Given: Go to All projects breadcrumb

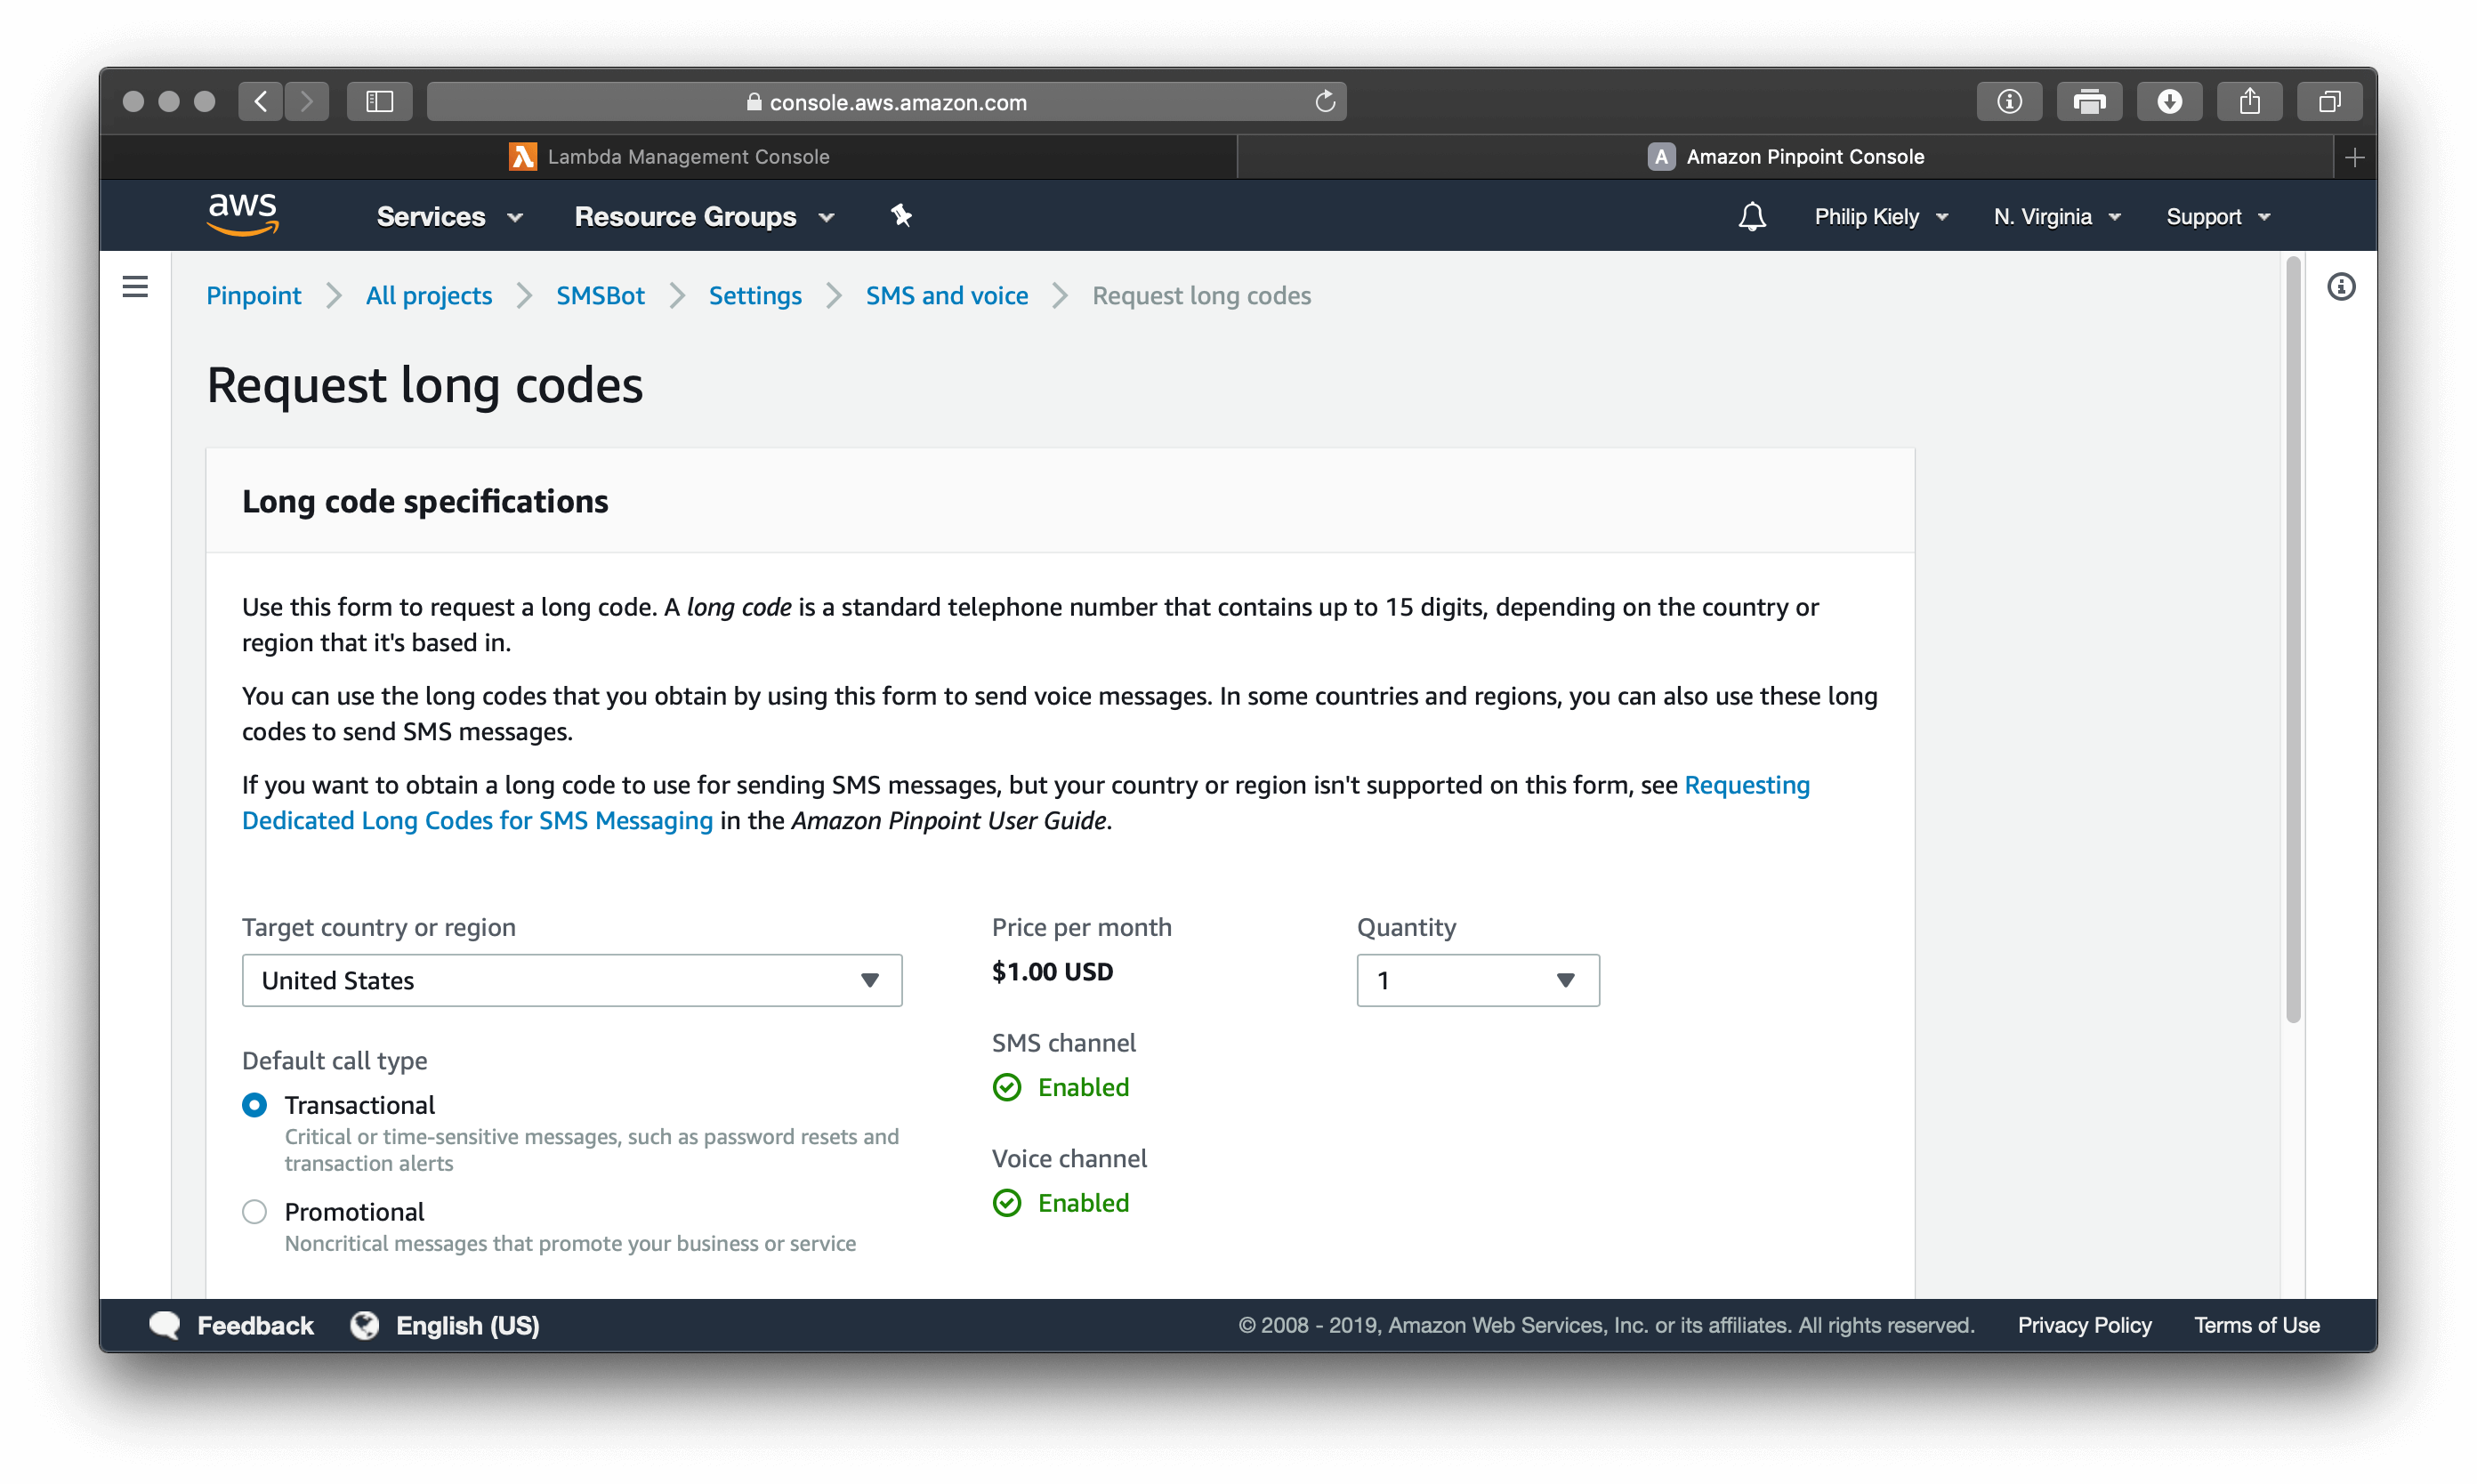Looking at the screenshot, I should coord(429,295).
